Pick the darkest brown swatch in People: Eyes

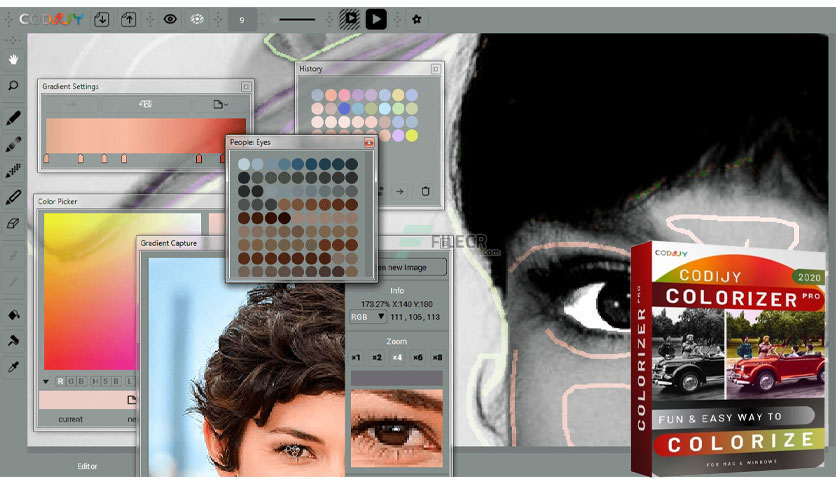(x=284, y=217)
